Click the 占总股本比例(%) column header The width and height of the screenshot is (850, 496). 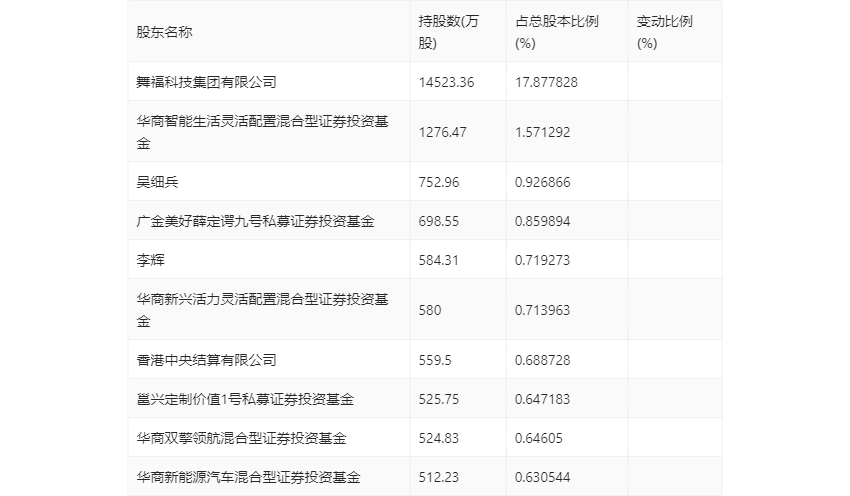557,32
